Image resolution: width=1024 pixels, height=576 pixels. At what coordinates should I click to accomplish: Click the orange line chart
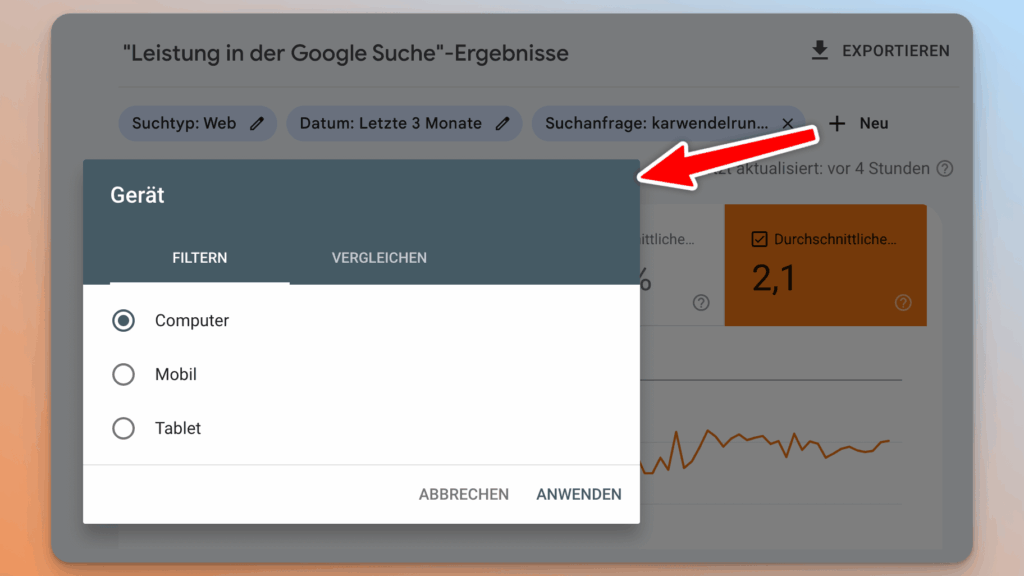pyautogui.click(x=765, y=451)
